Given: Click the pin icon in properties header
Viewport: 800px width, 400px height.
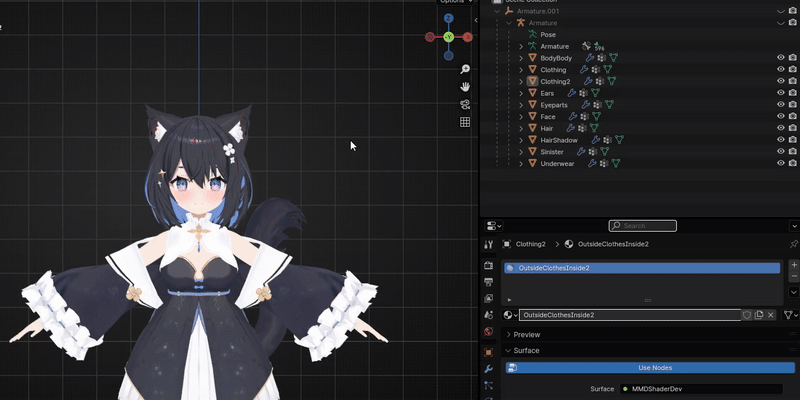Looking at the screenshot, I should point(793,244).
